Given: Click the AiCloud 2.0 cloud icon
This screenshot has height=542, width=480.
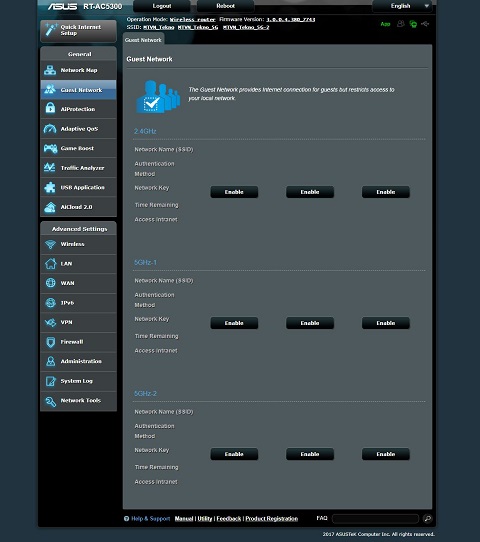Looking at the screenshot, I should click(x=50, y=207).
